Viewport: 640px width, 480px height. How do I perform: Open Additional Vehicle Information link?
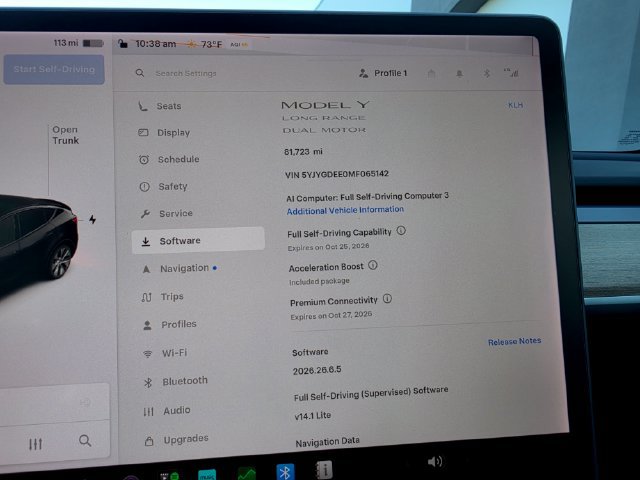(345, 210)
